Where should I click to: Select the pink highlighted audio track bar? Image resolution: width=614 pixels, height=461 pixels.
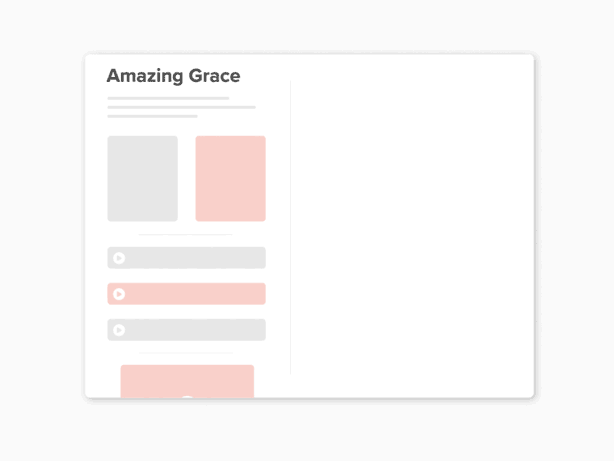(x=186, y=294)
